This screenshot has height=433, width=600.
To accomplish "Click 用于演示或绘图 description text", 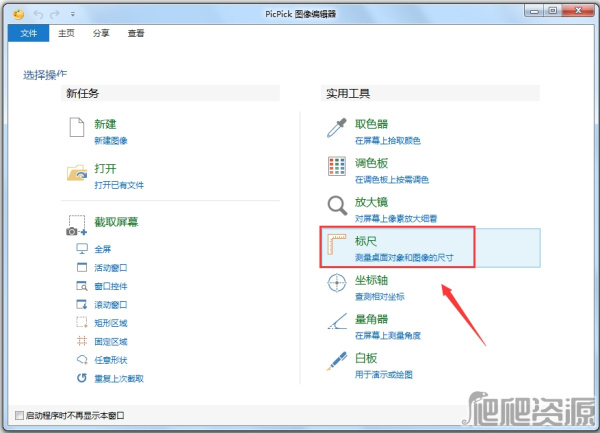I will 384,375.
